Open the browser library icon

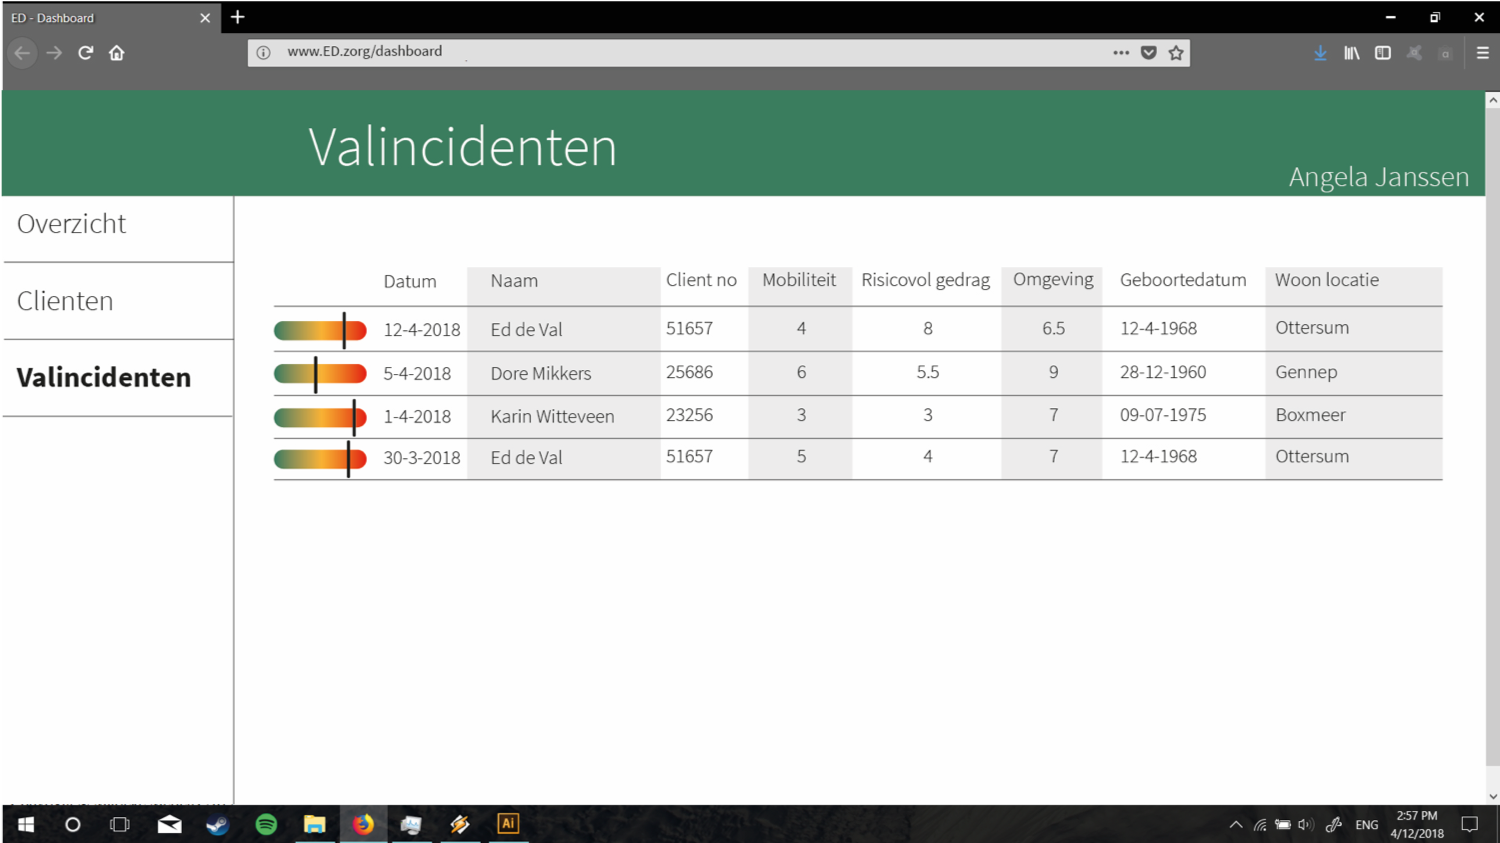pos(1352,53)
